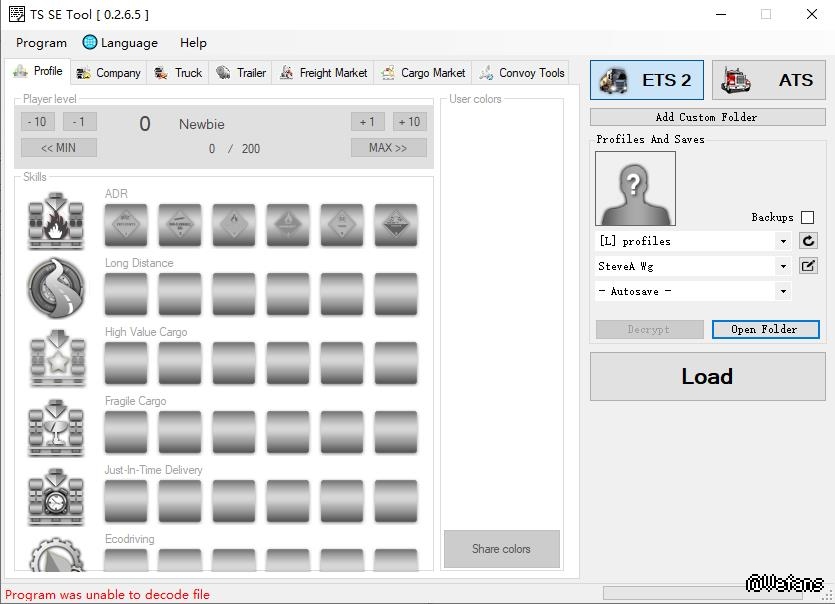Toggle the sixth ADR class icon
Image resolution: width=835 pixels, height=604 pixels.
tap(396, 225)
